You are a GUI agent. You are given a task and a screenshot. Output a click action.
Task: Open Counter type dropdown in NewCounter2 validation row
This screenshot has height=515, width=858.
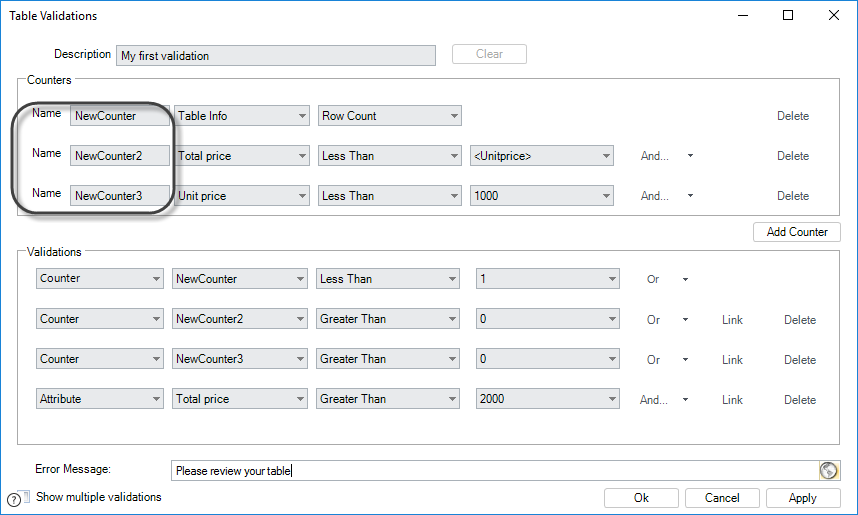100,319
